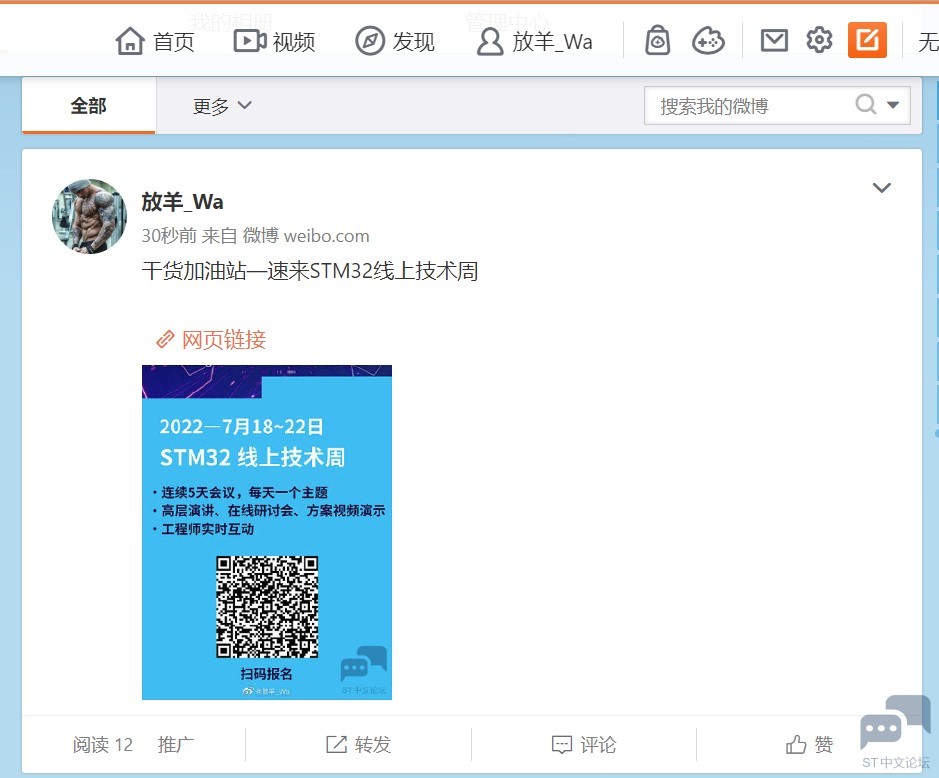The height and width of the screenshot is (778, 939).
Task: Click the 30秒前 timestamp link
Action: (x=169, y=236)
